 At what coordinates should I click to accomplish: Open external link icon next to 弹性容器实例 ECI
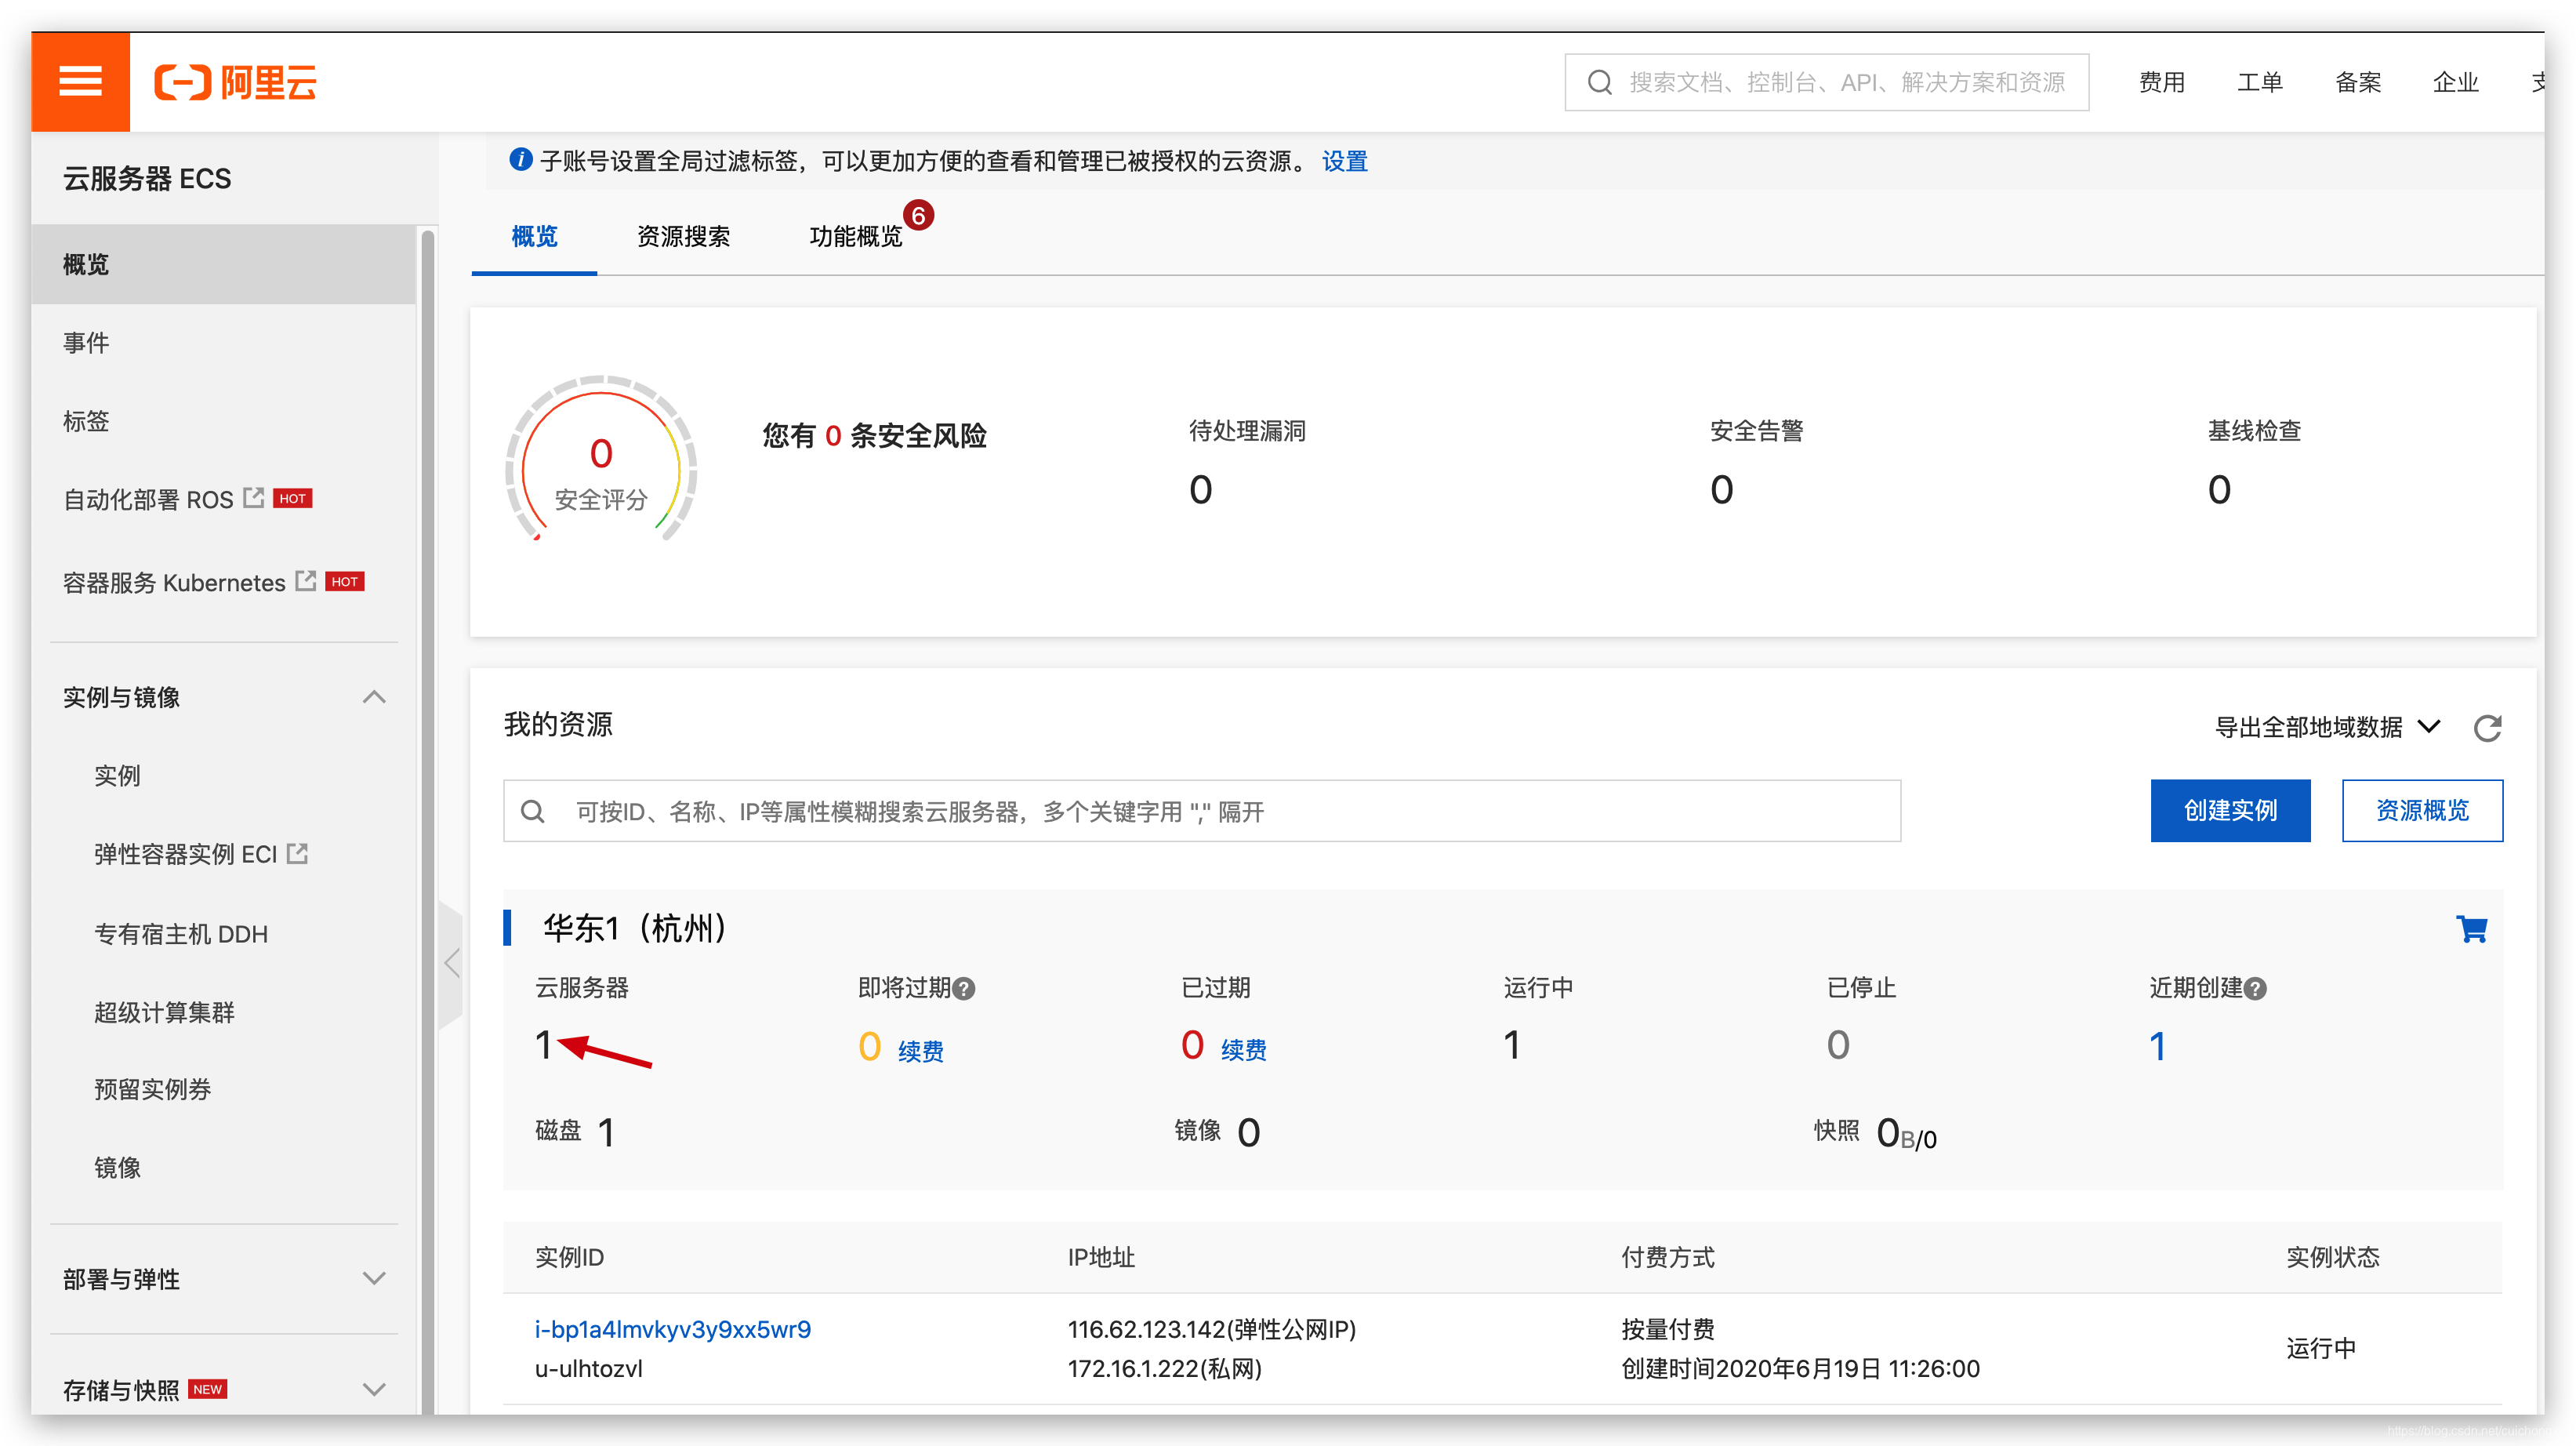[x=297, y=853]
